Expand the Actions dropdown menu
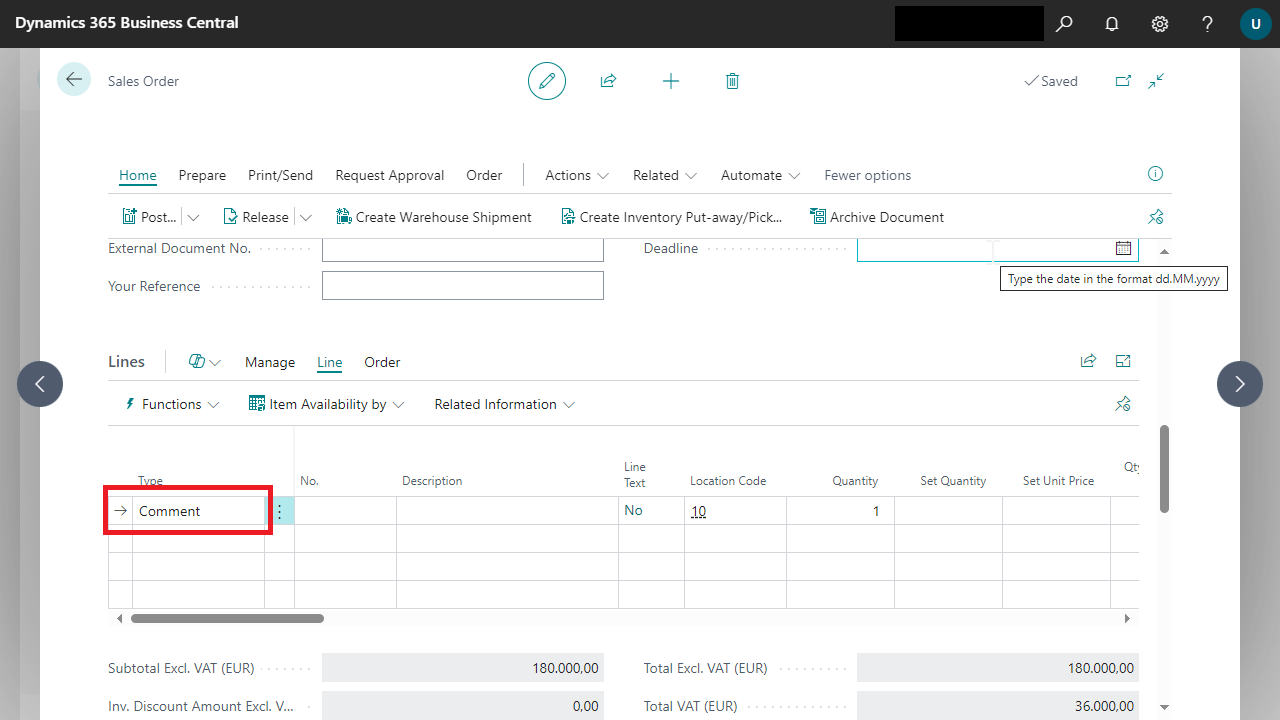 point(577,175)
